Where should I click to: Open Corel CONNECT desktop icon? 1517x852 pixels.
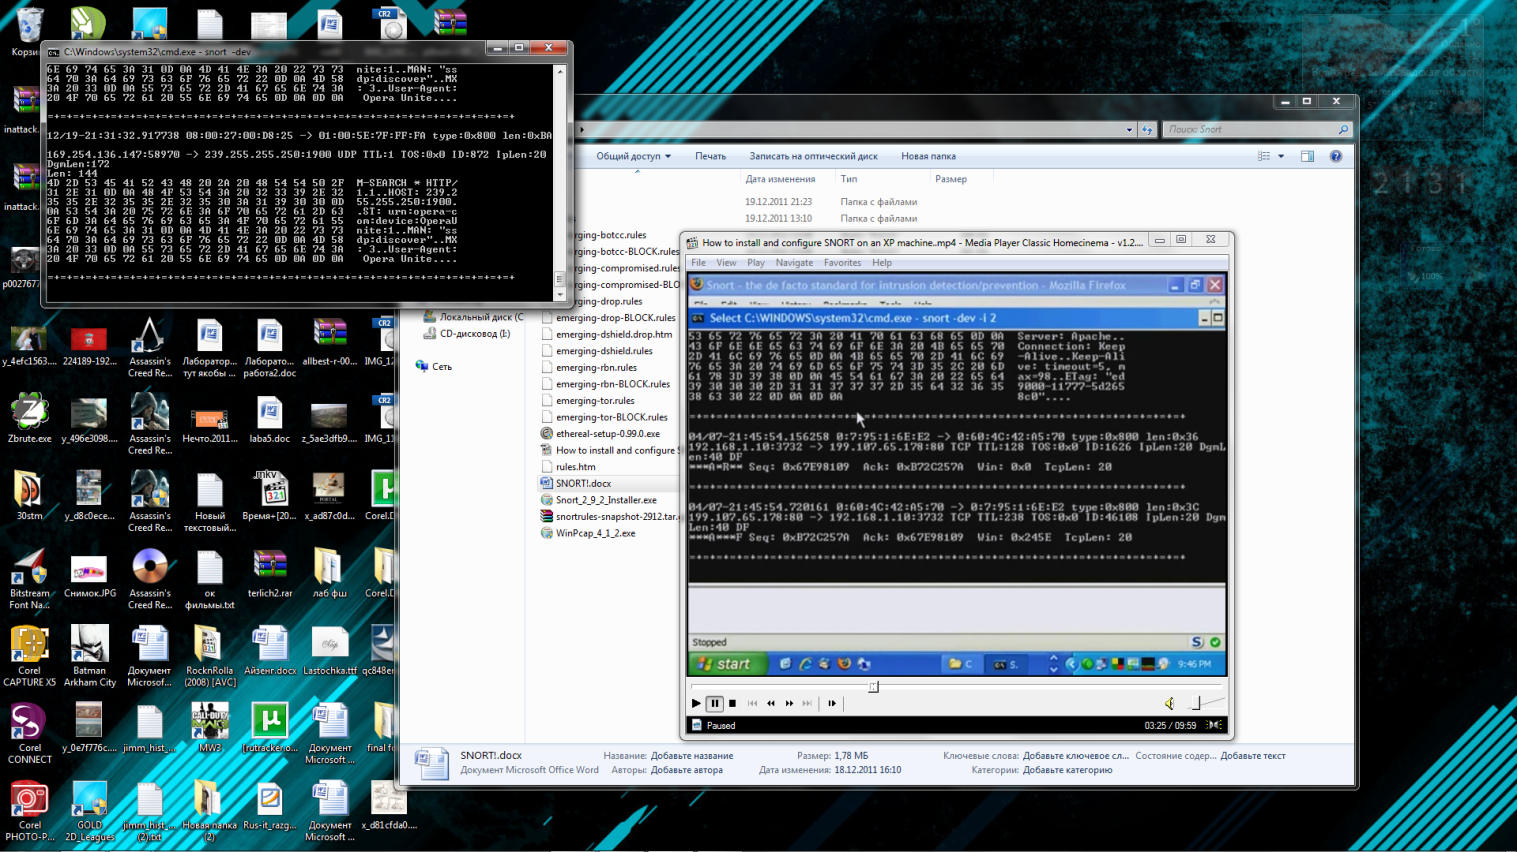coord(29,734)
